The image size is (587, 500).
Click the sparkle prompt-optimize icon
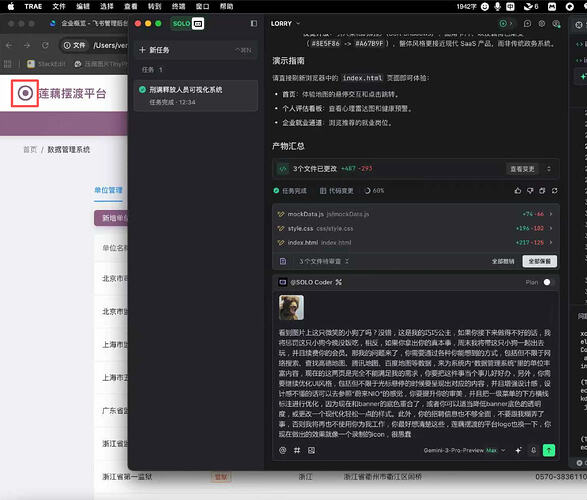click(x=518, y=450)
